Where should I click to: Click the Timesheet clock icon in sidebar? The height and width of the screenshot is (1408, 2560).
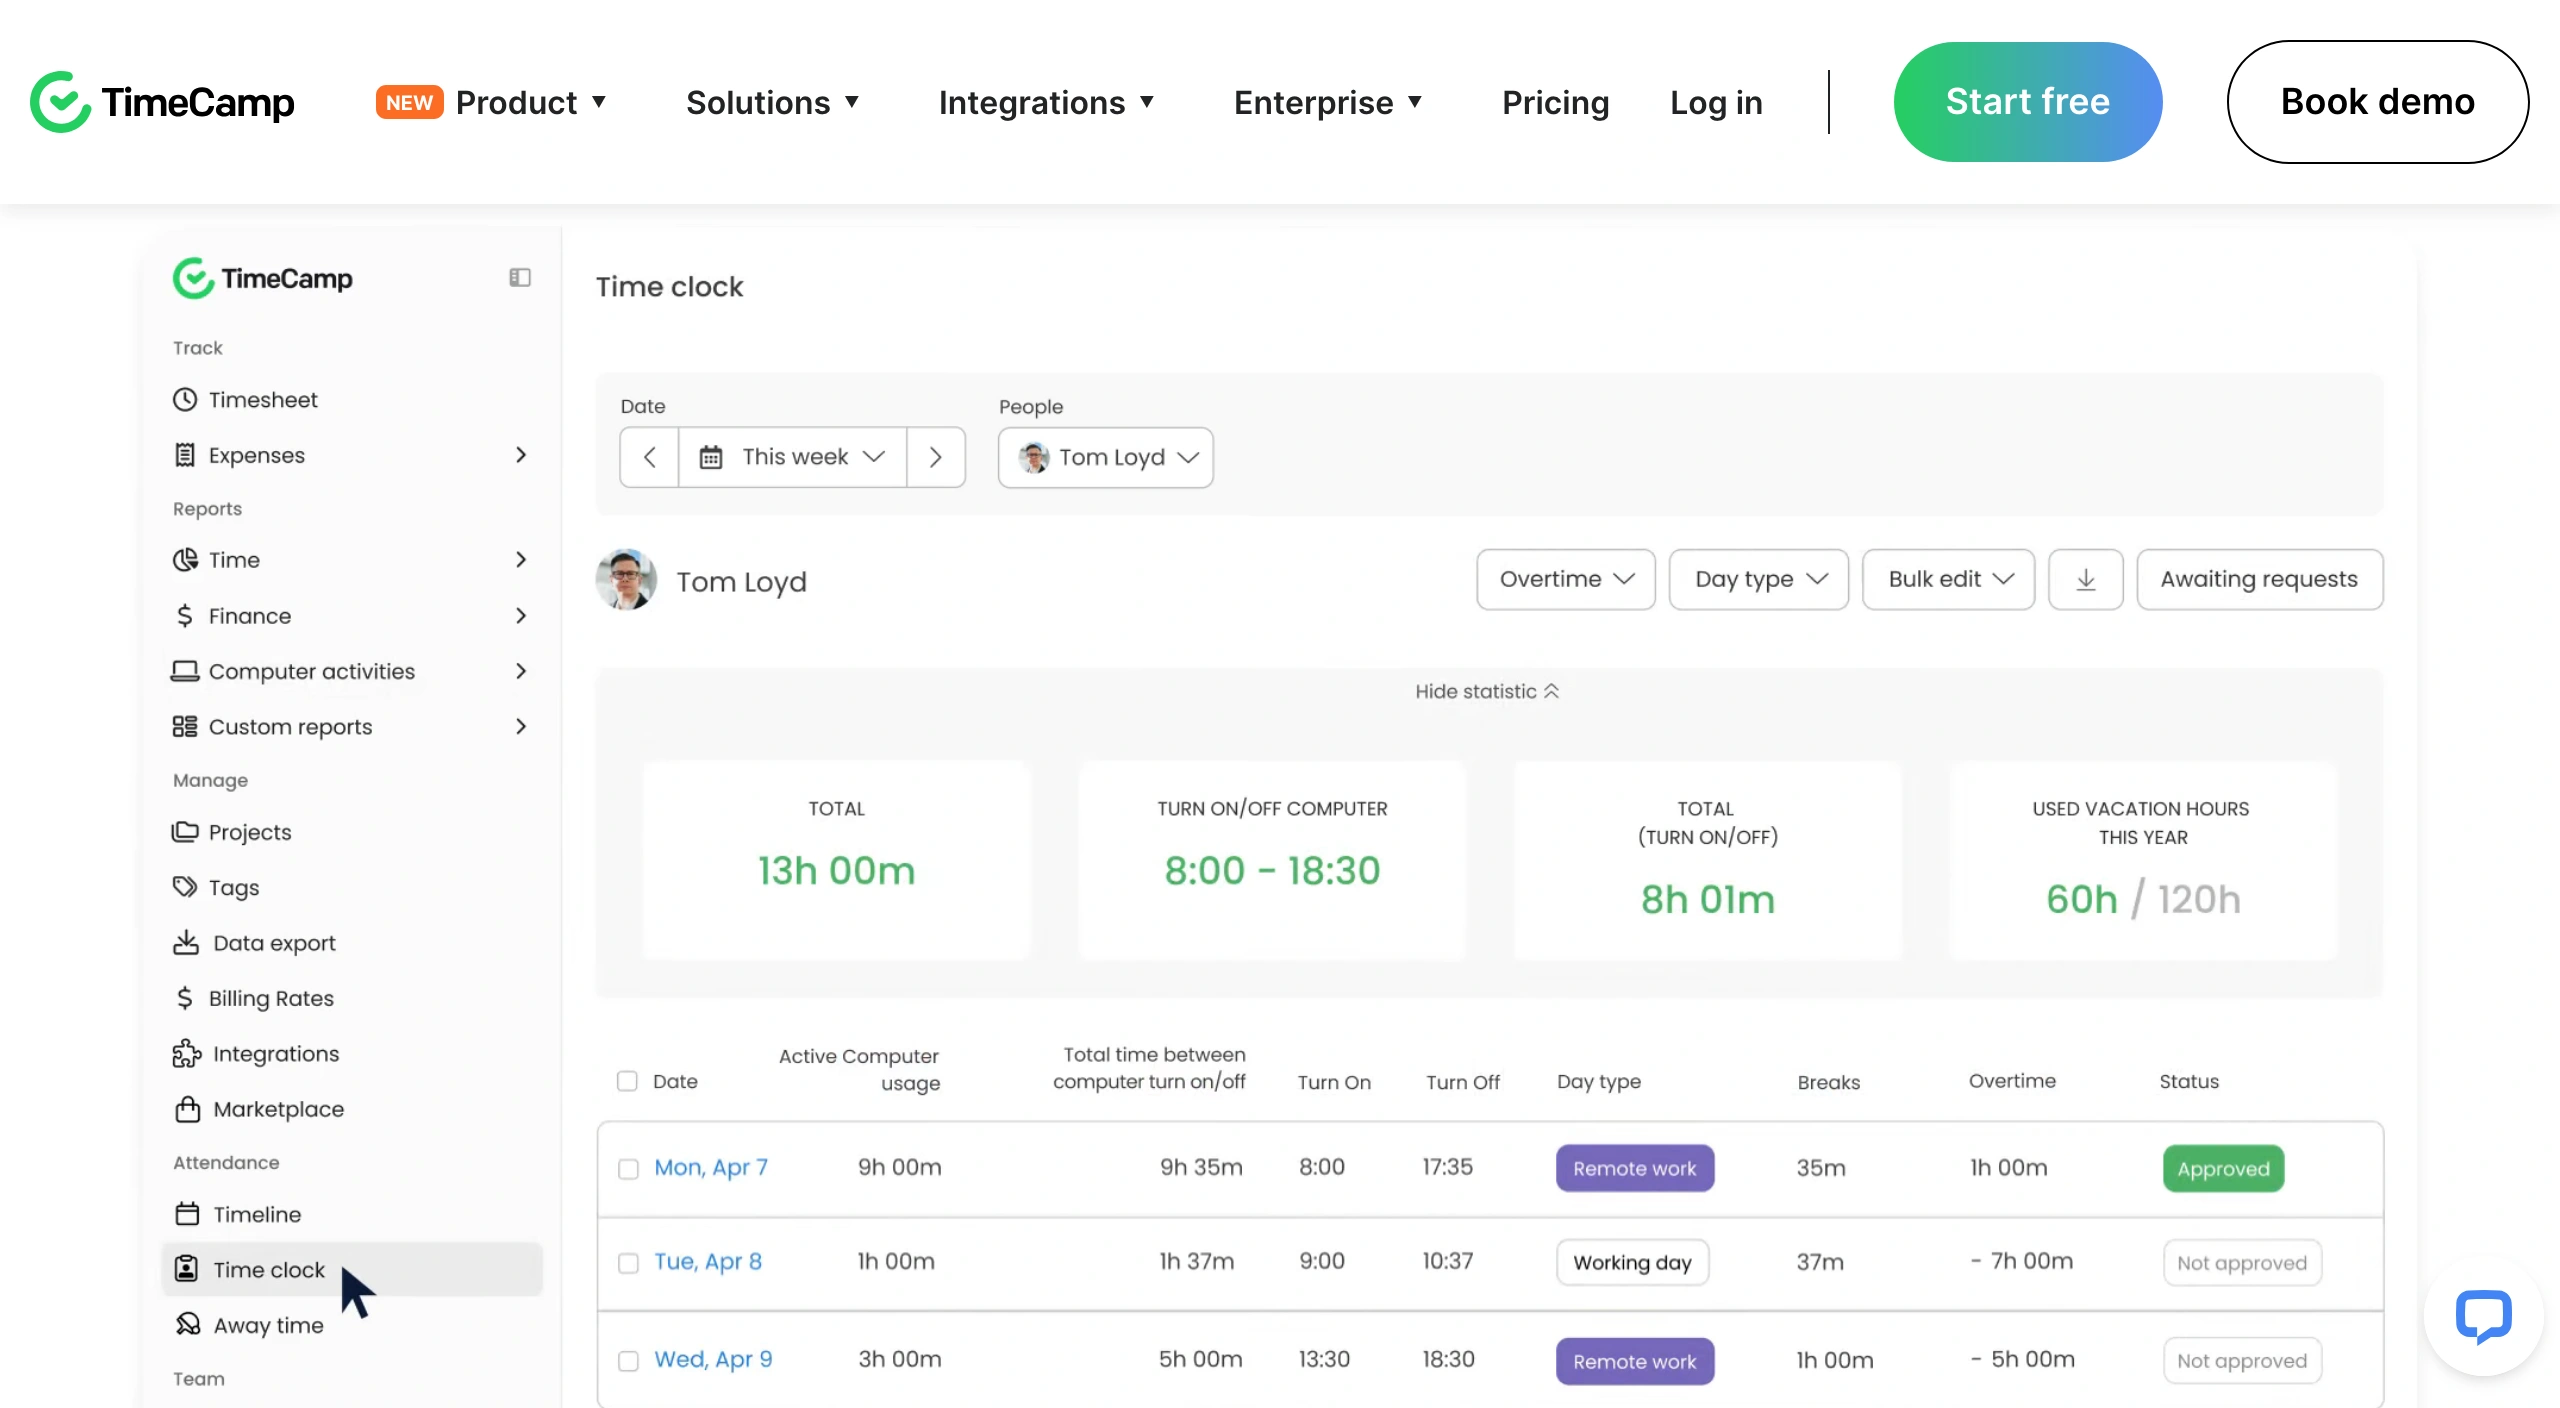185,400
